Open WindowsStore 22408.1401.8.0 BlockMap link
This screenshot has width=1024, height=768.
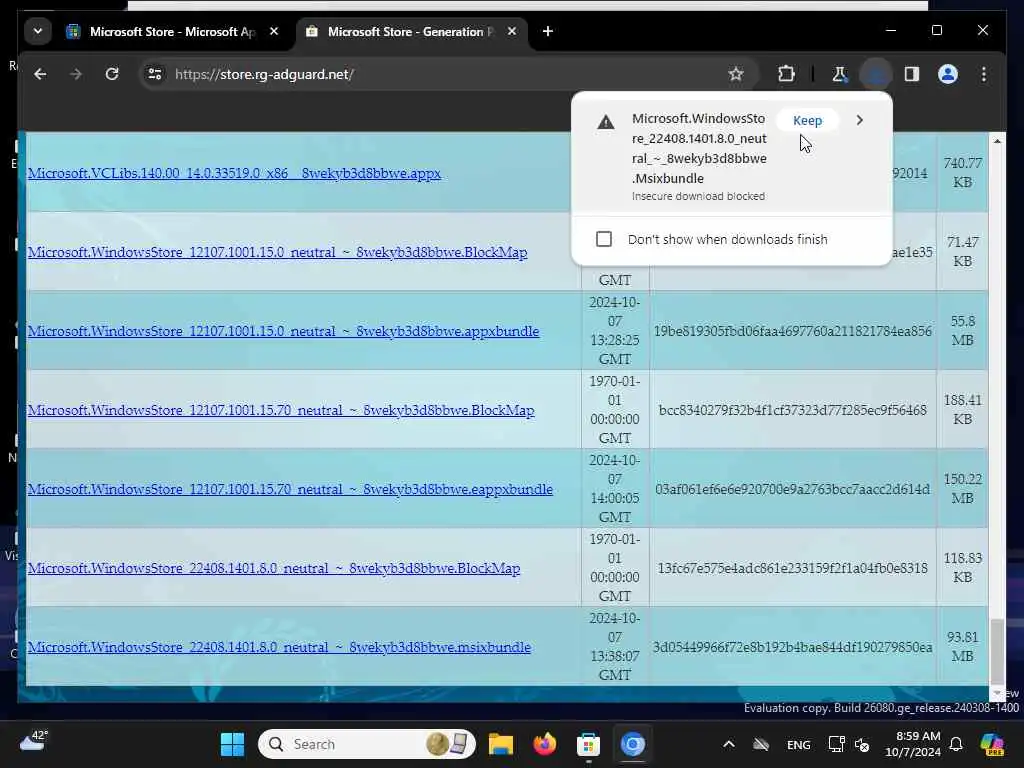click(x=274, y=568)
